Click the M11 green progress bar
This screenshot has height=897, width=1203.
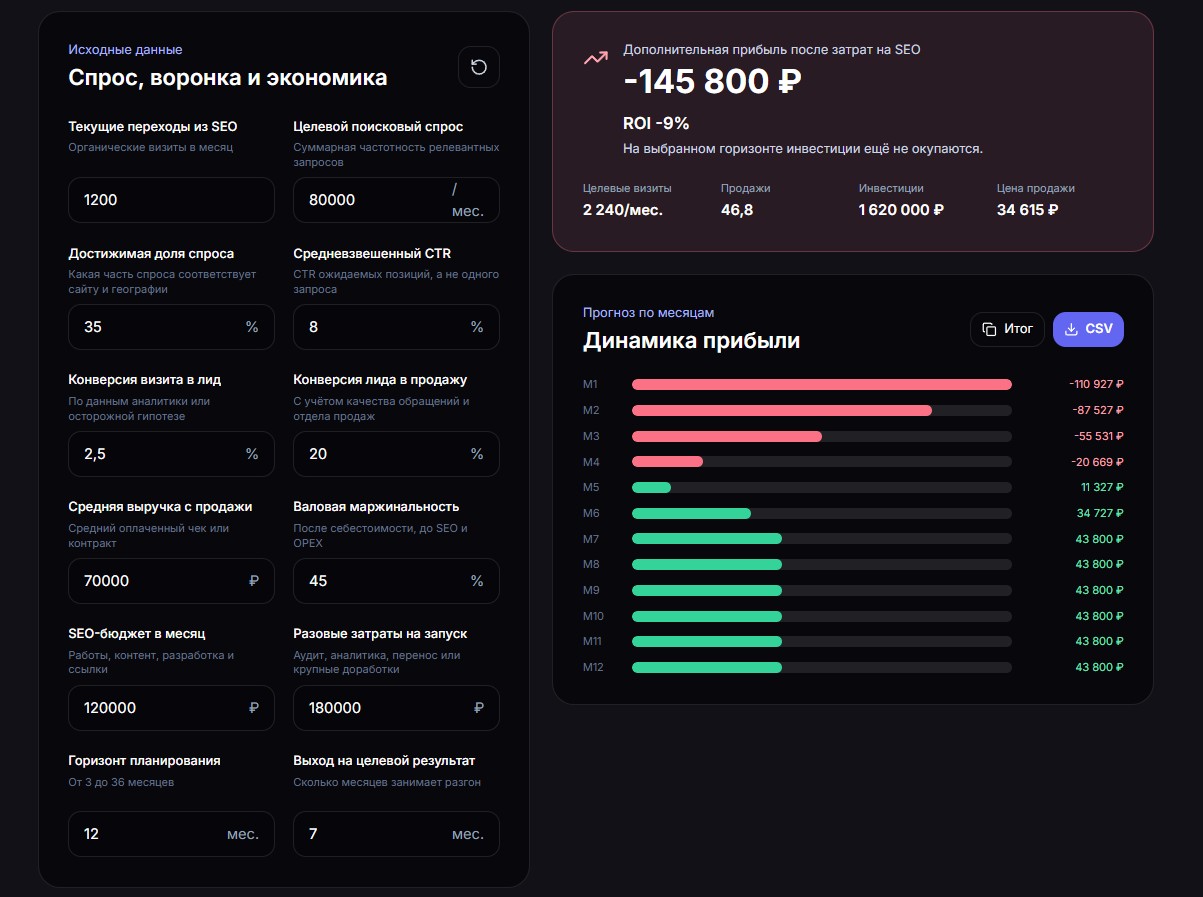707,641
